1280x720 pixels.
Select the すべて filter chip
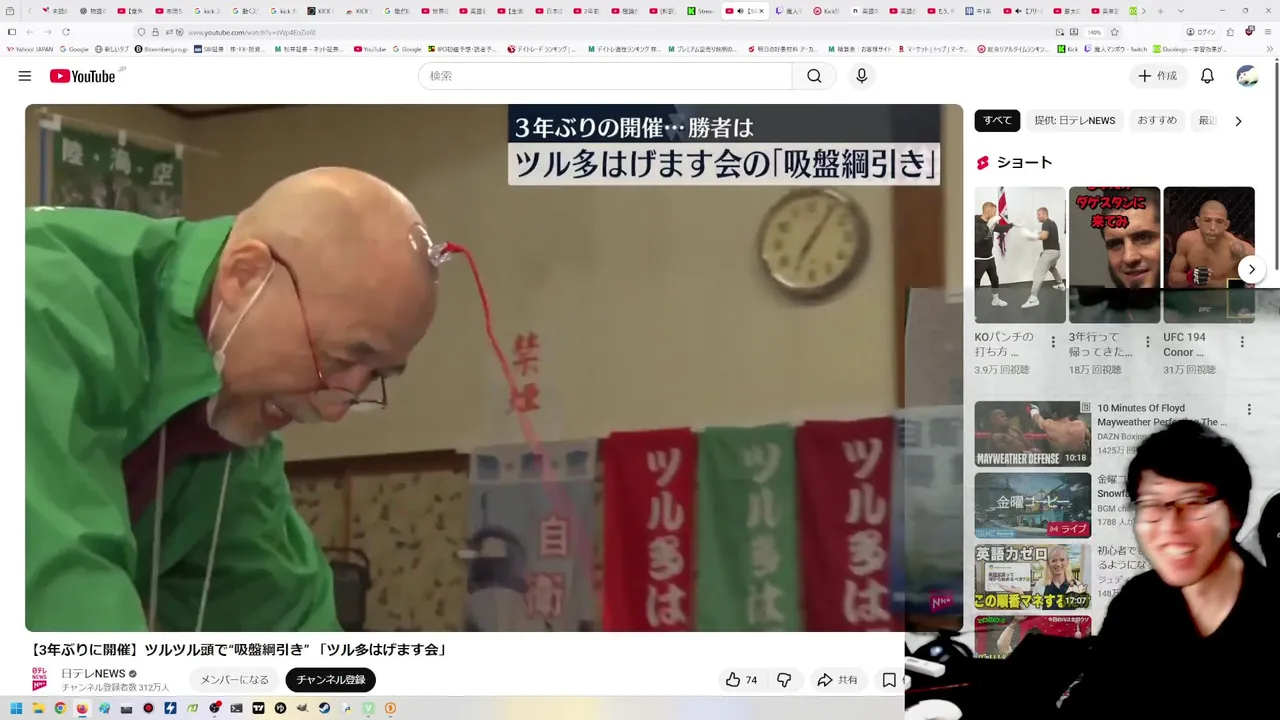pos(997,120)
